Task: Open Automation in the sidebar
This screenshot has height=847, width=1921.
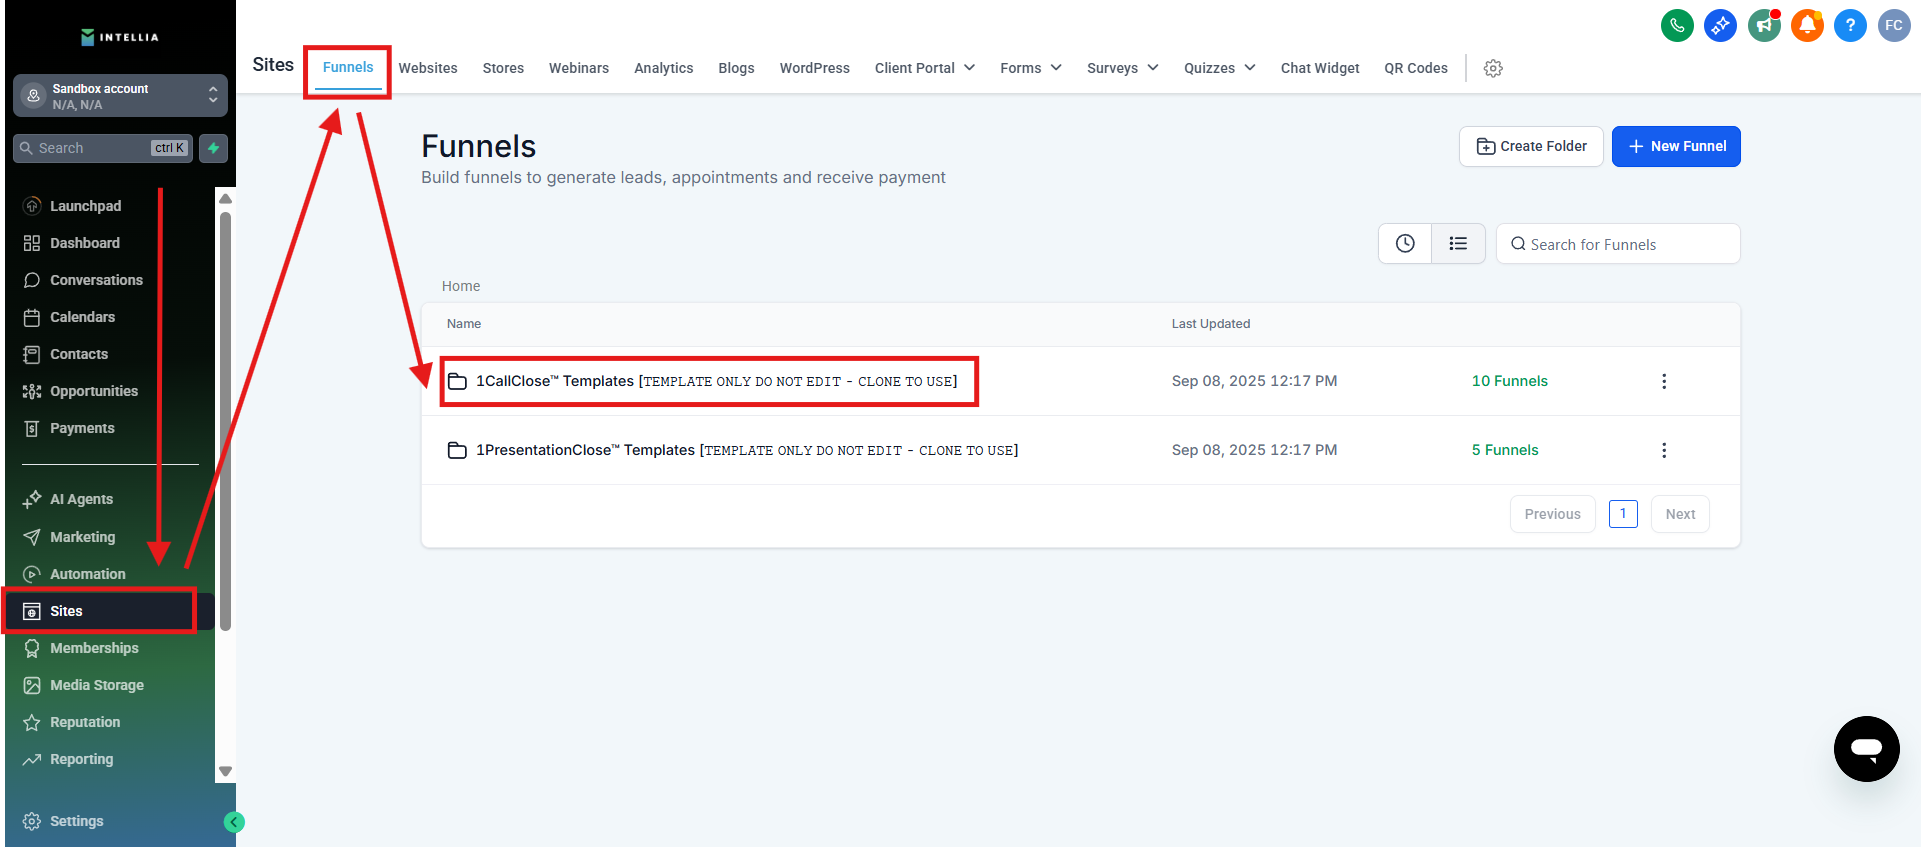Action: pyautogui.click(x=88, y=574)
